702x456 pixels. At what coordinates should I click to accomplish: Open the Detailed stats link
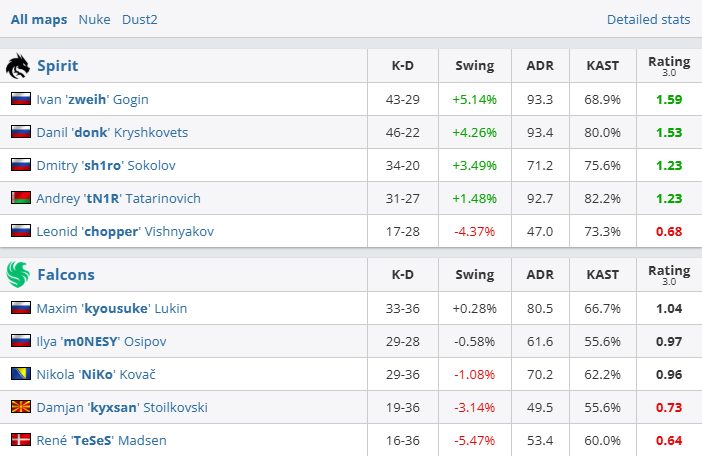pos(648,19)
